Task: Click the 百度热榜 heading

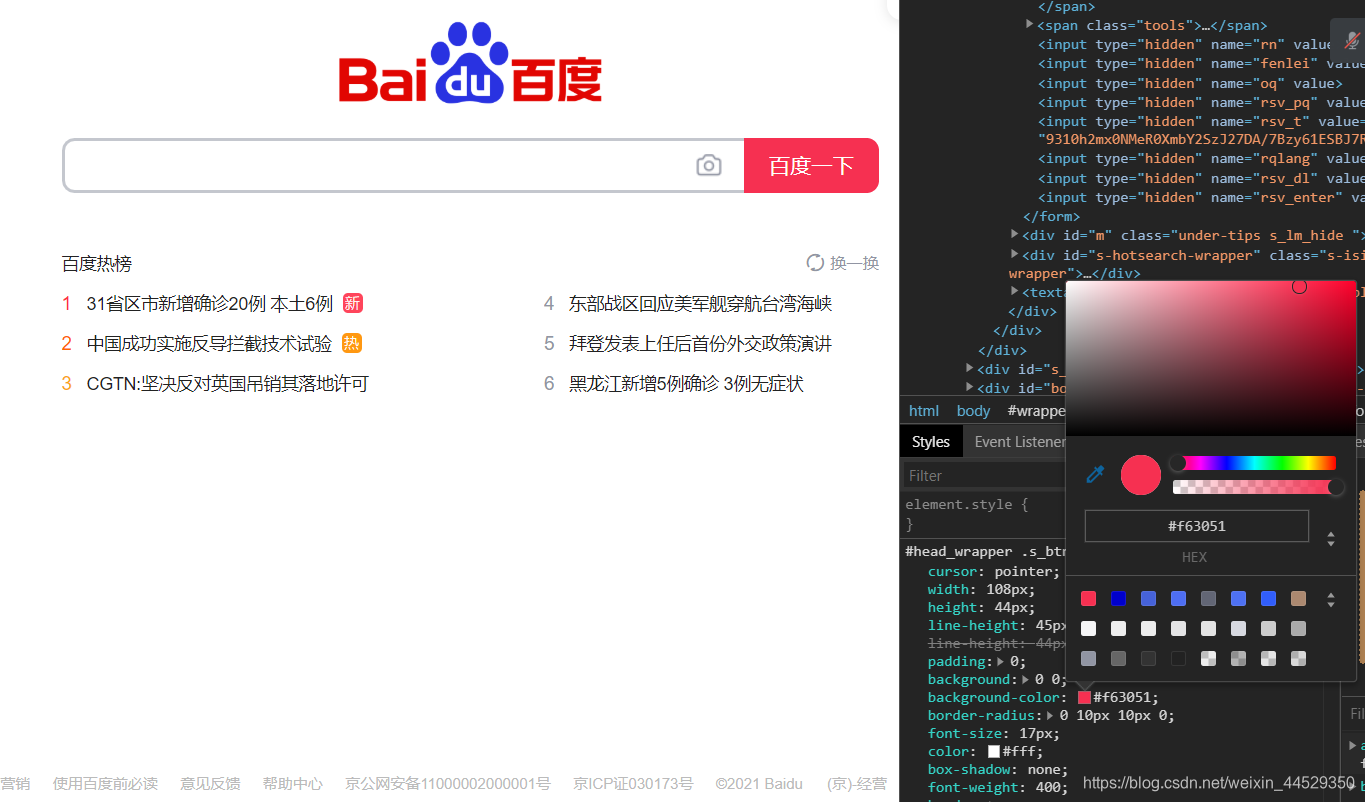Action: 96,263
